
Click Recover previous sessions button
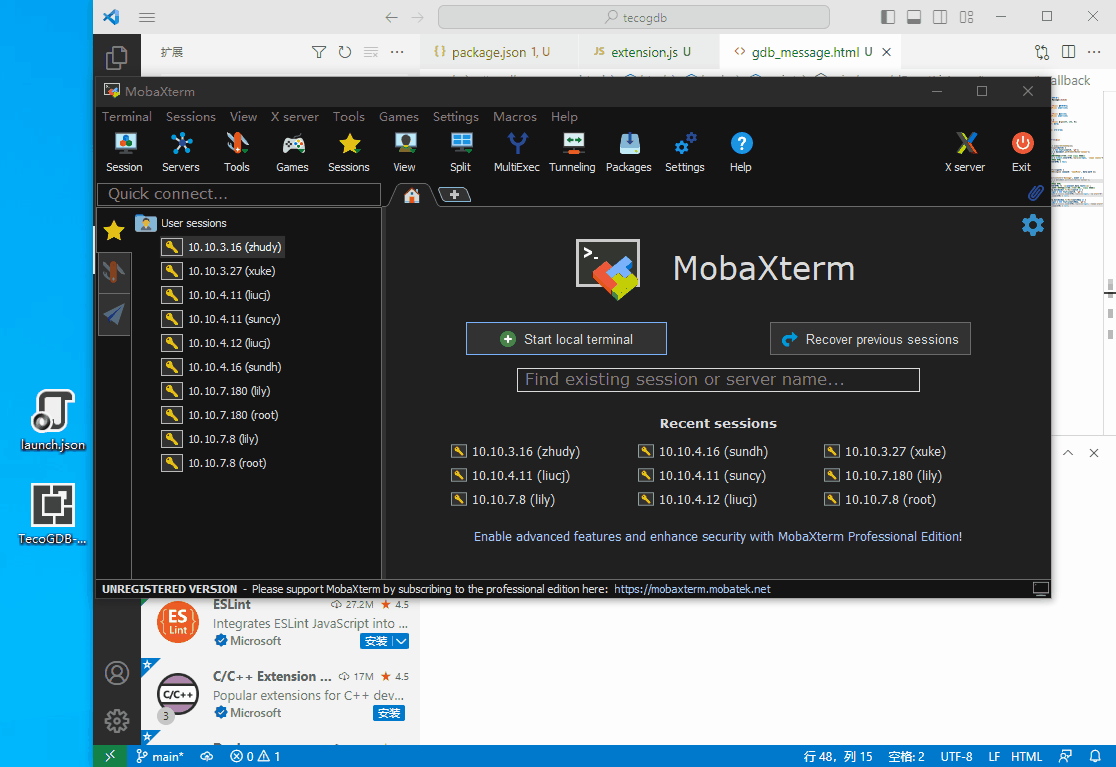(870, 339)
